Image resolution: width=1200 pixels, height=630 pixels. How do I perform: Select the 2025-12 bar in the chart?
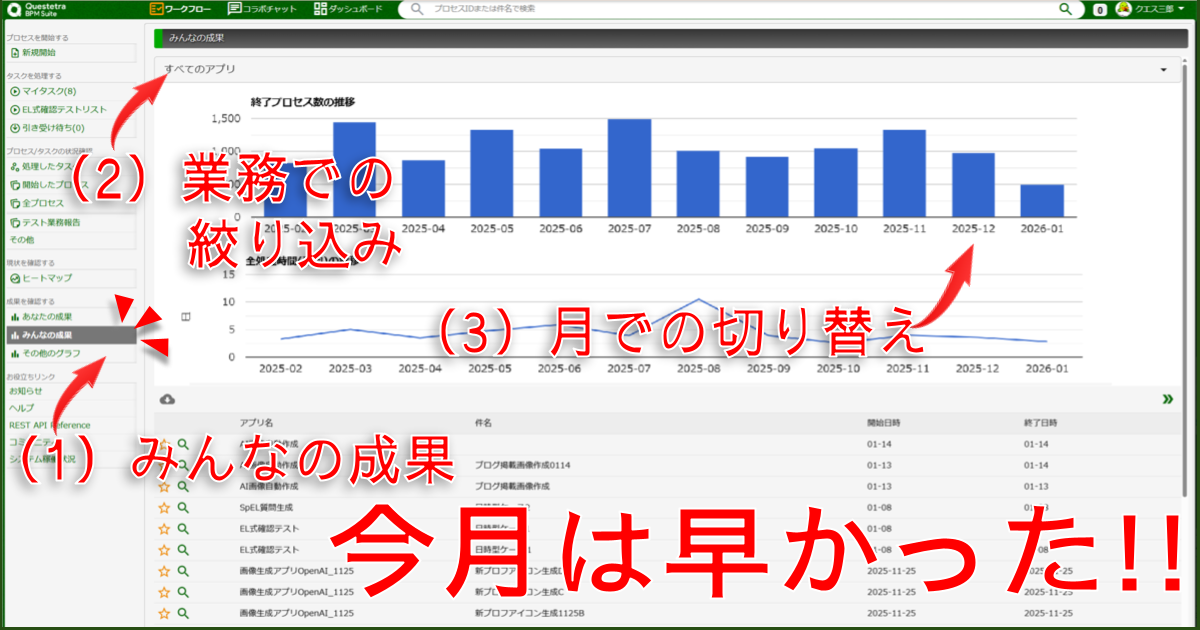pos(973,185)
